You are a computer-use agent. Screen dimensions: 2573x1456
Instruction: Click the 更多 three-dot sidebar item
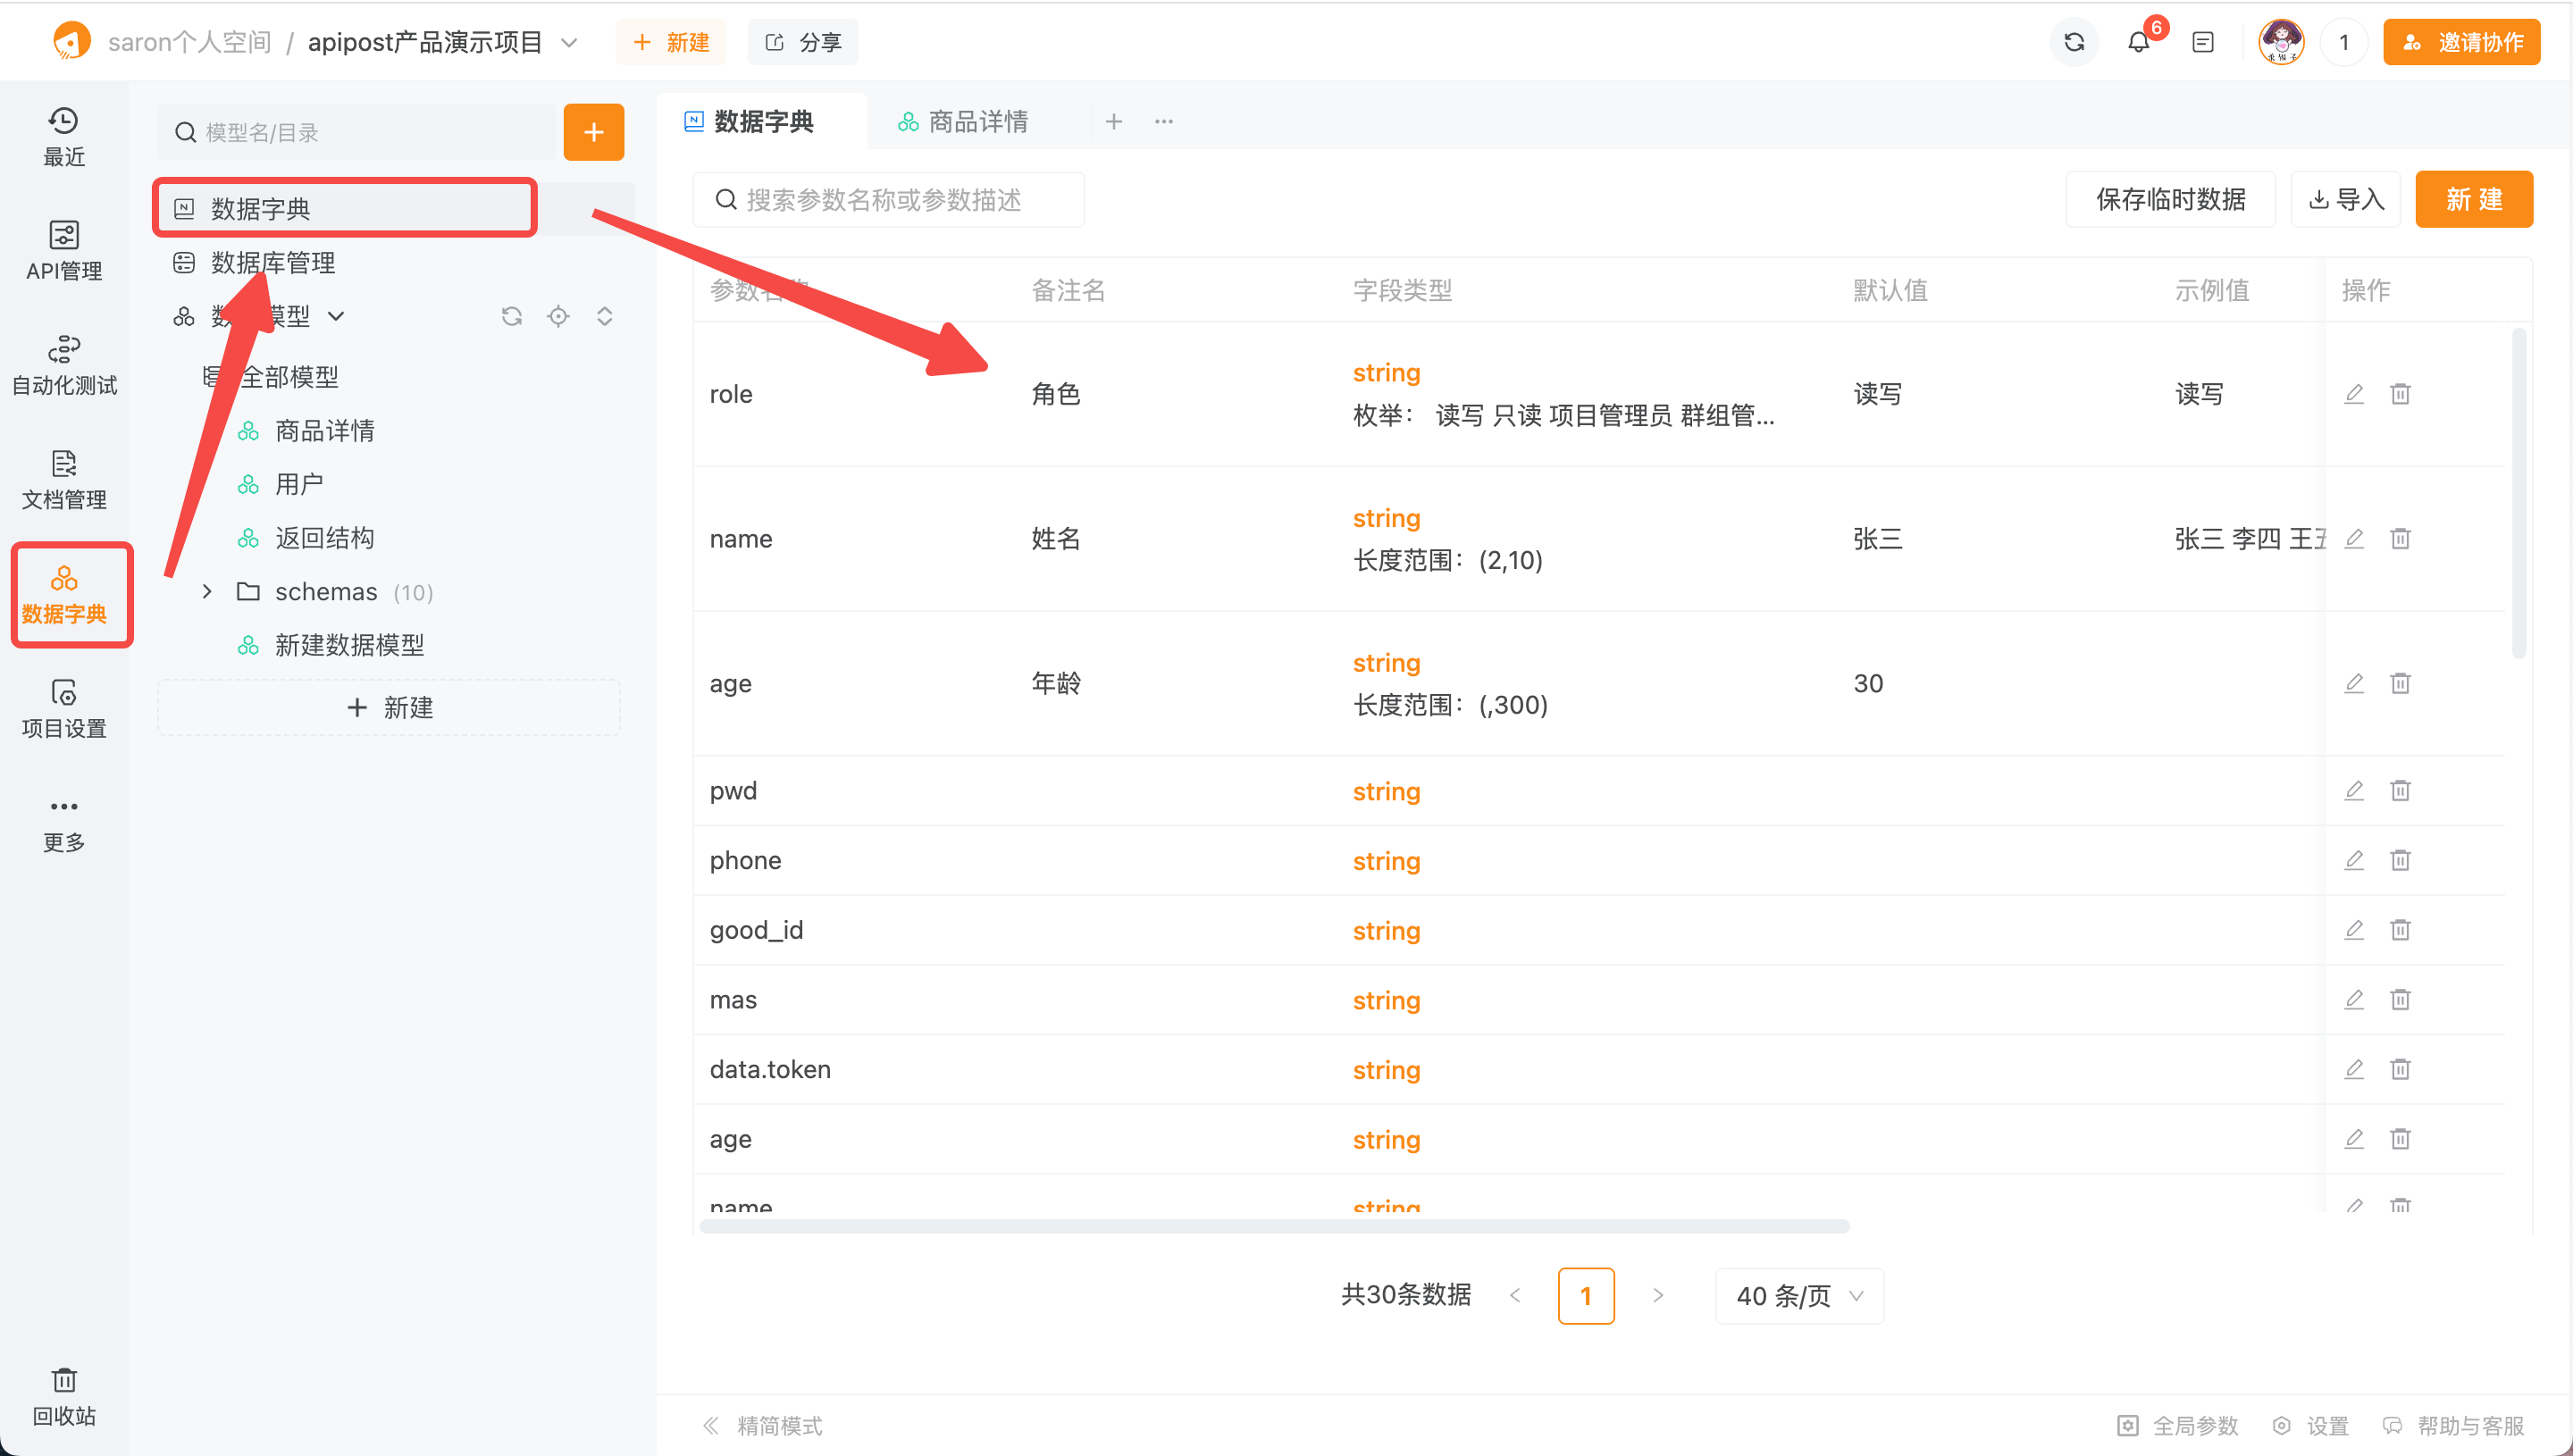(x=64, y=824)
